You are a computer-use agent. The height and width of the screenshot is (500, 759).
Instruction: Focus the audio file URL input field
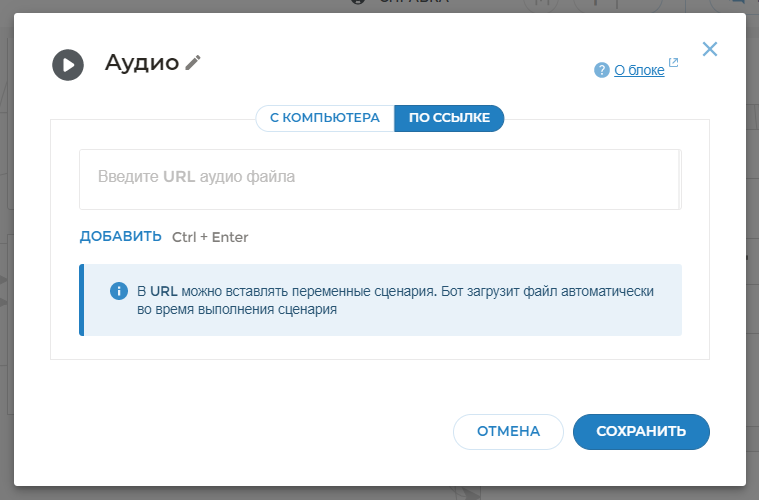point(378,177)
